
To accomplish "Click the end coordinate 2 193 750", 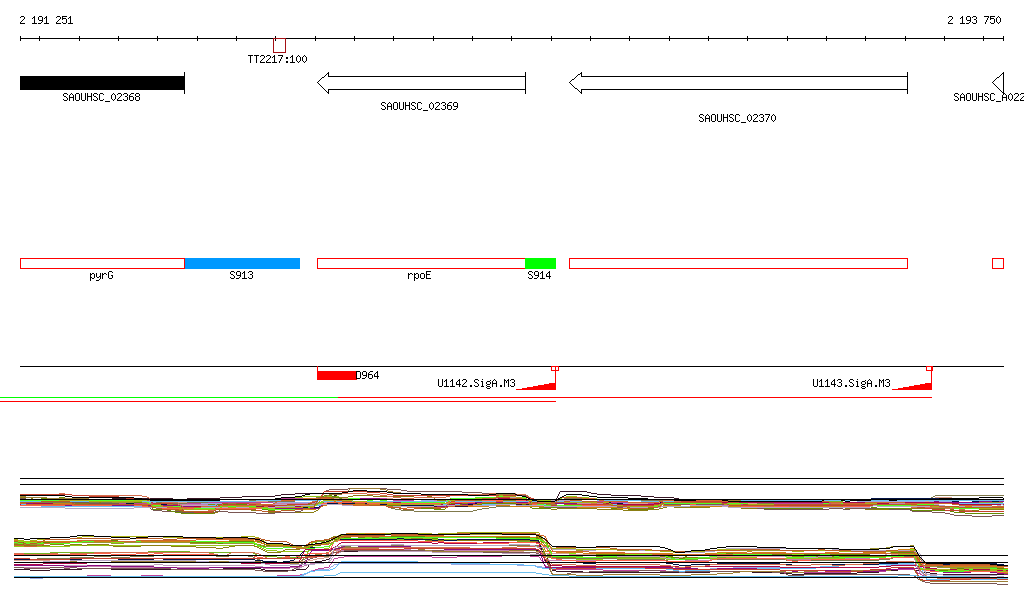I will (974, 20).
